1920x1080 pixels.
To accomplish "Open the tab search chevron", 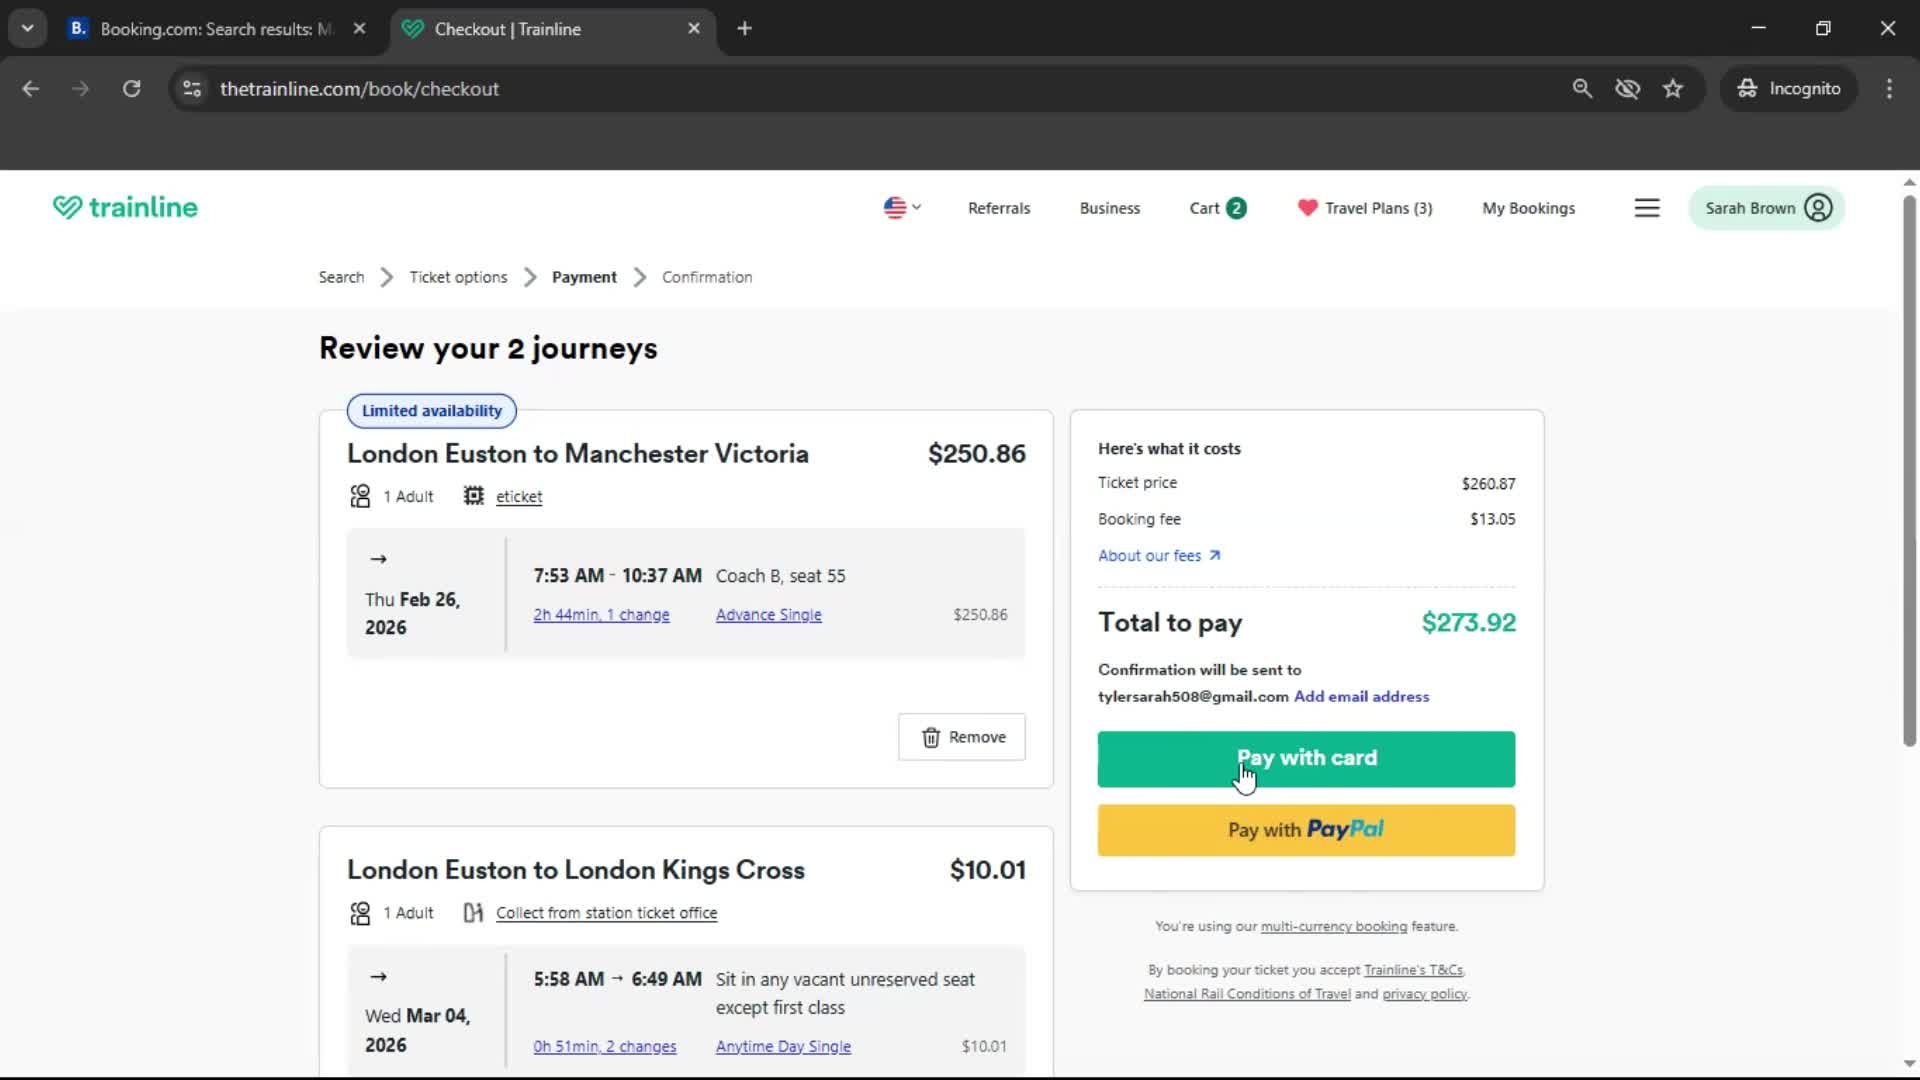I will click(x=28, y=27).
